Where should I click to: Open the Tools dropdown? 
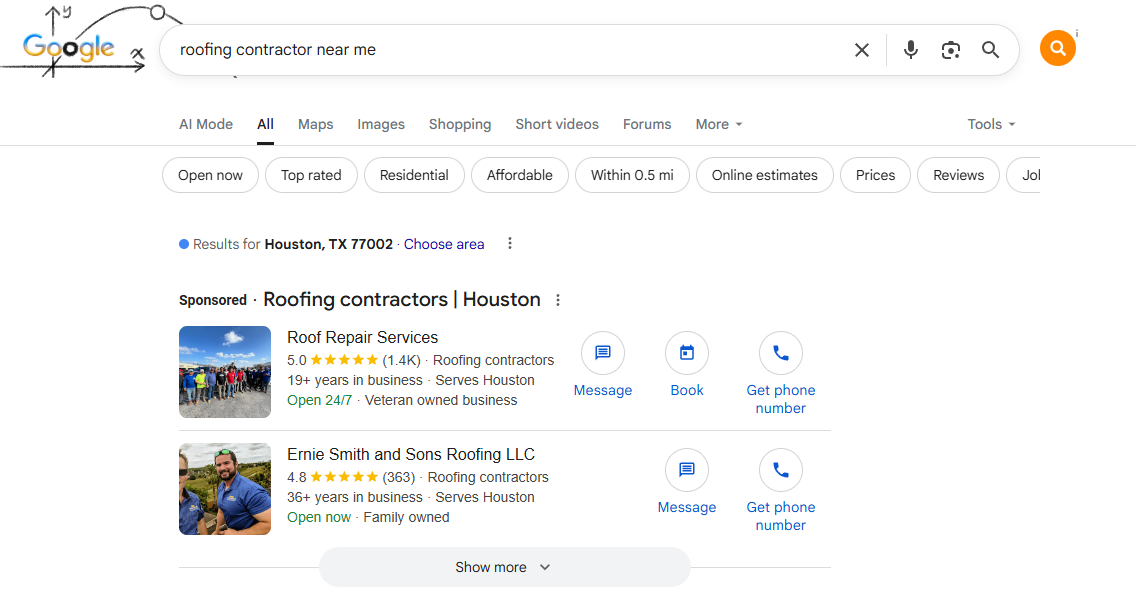(991, 125)
